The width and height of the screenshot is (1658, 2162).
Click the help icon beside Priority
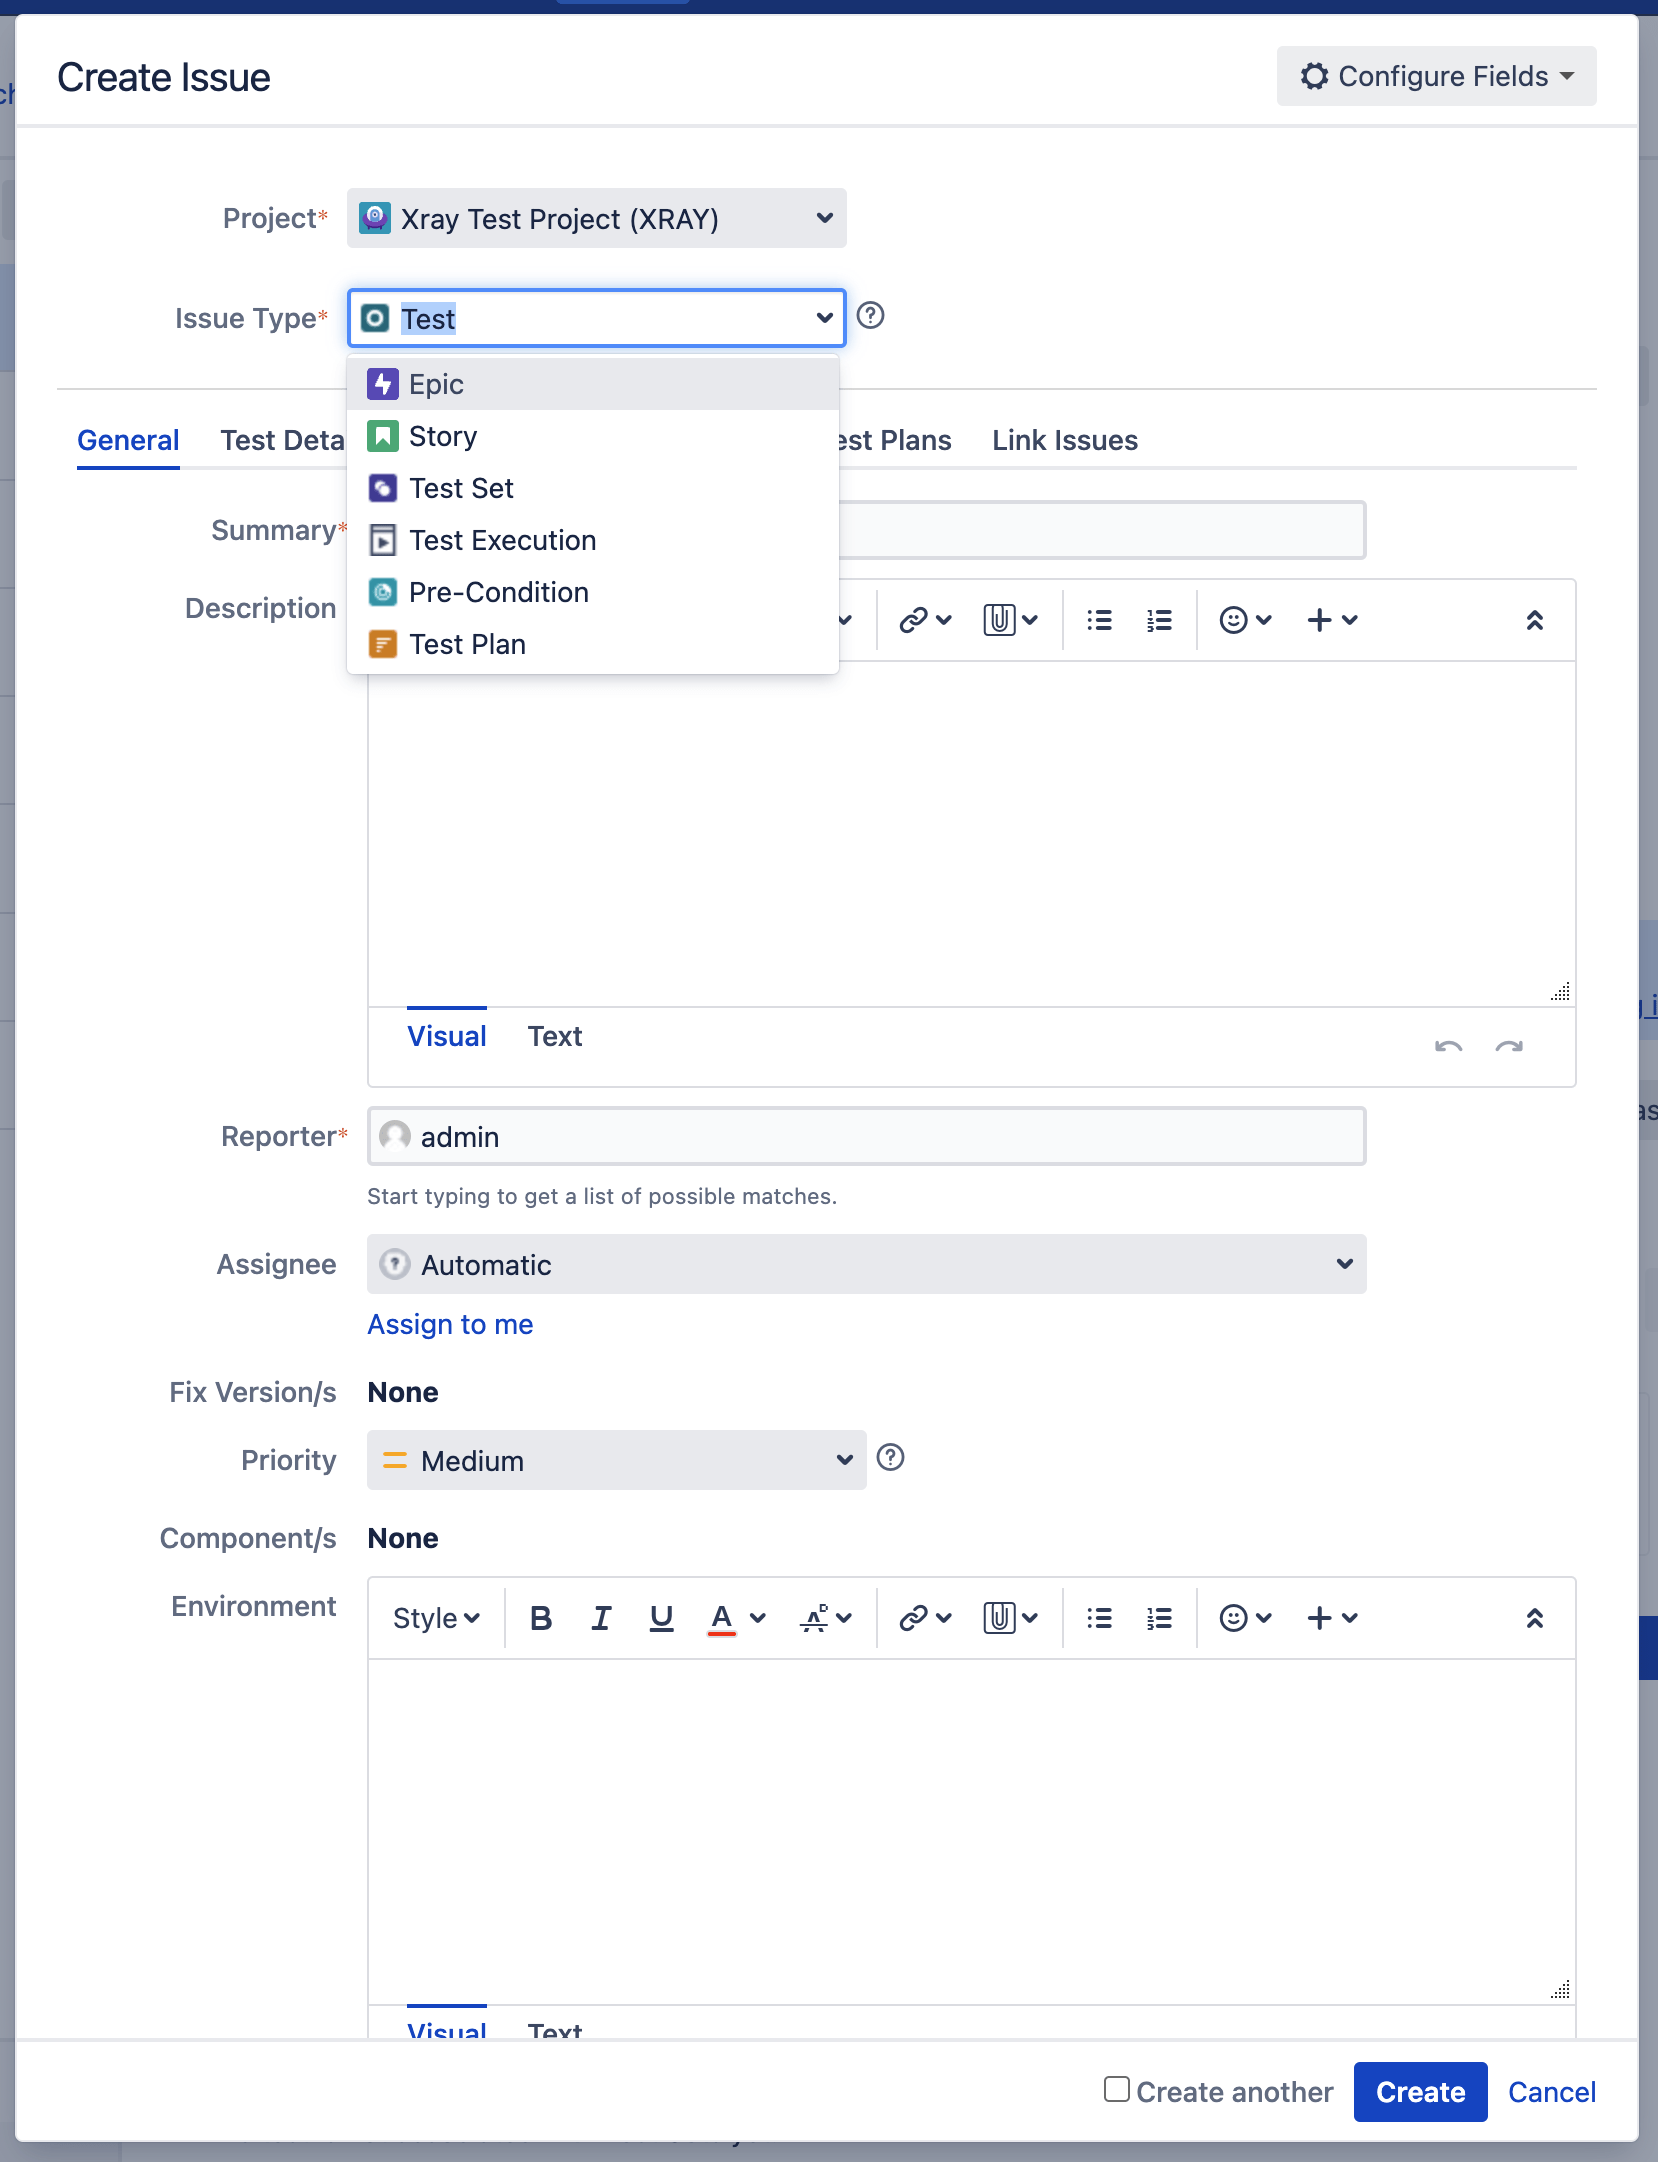coord(890,1458)
